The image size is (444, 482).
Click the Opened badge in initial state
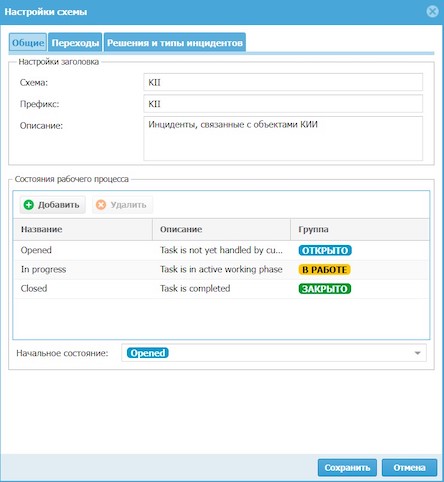[148, 353]
